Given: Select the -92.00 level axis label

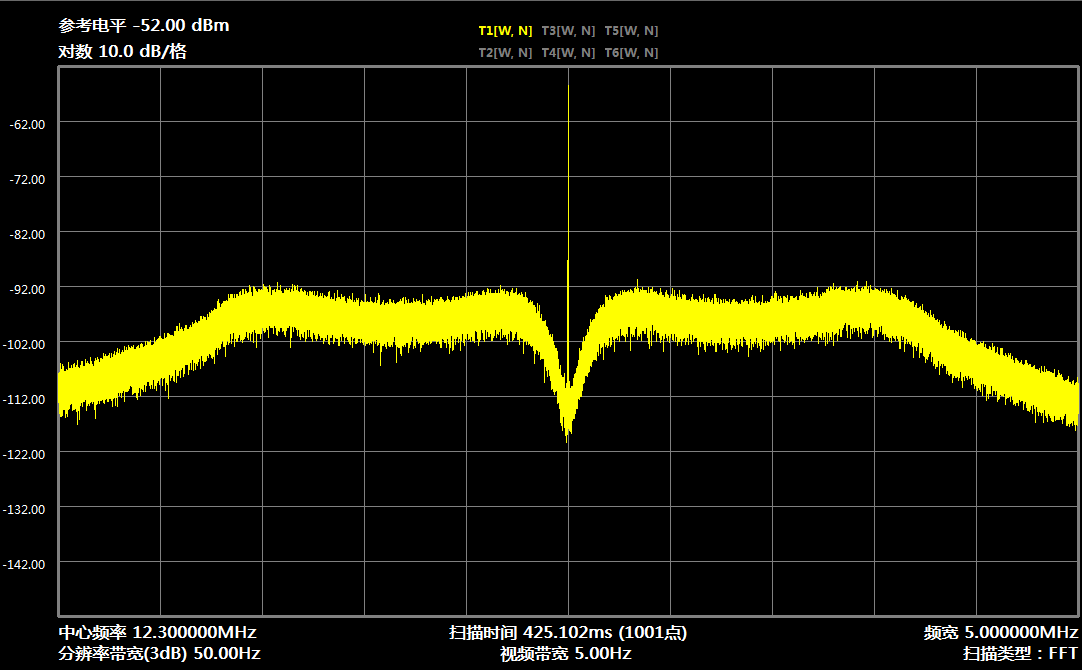Looking at the screenshot, I should coord(27,289).
